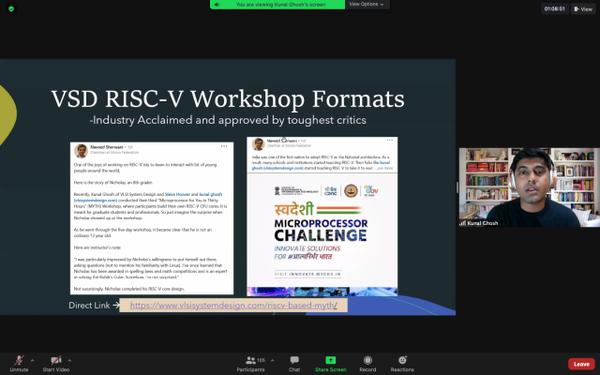This screenshot has width=600, height=375.
Task: Click the Unmute microphone icon
Action: click(x=18, y=360)
